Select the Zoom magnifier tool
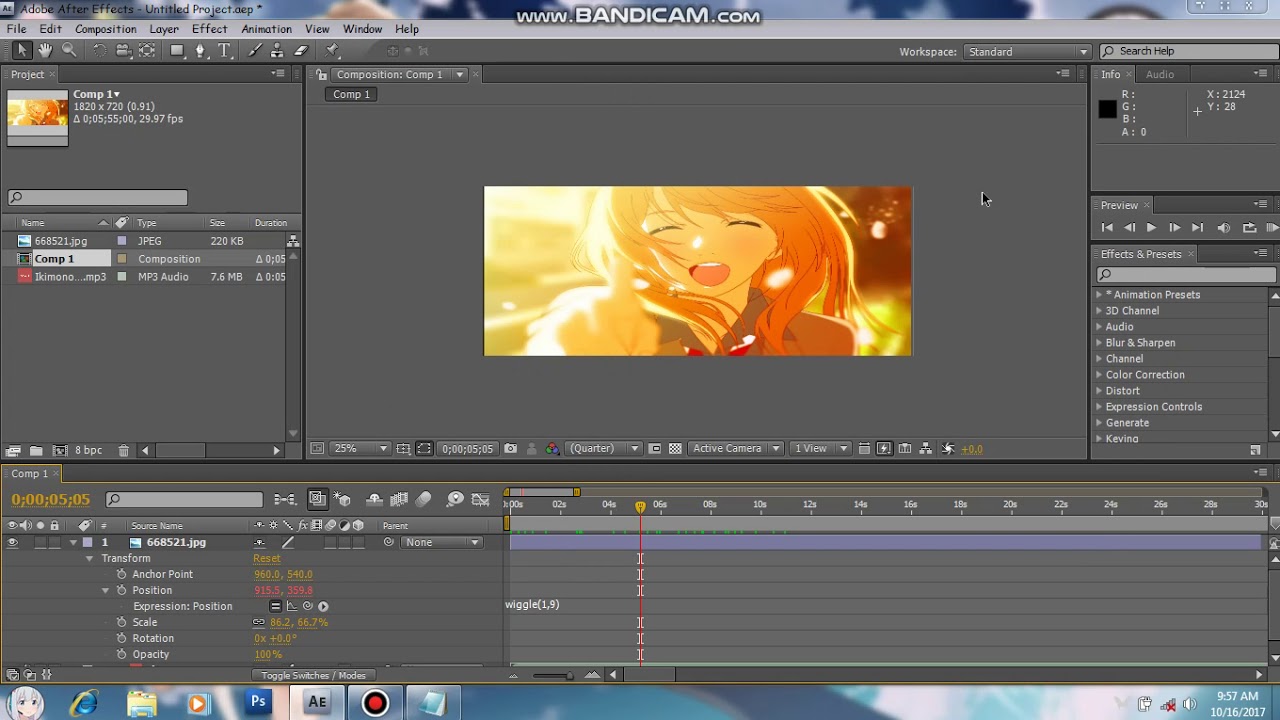 (69, 51)
